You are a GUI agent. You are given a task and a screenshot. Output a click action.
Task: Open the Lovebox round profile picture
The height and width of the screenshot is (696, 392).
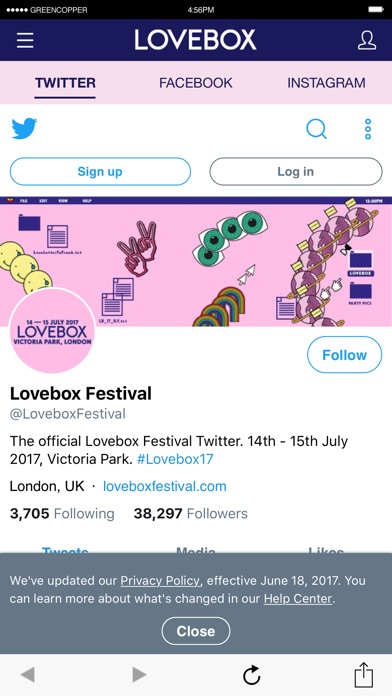[x=52, y=330]
